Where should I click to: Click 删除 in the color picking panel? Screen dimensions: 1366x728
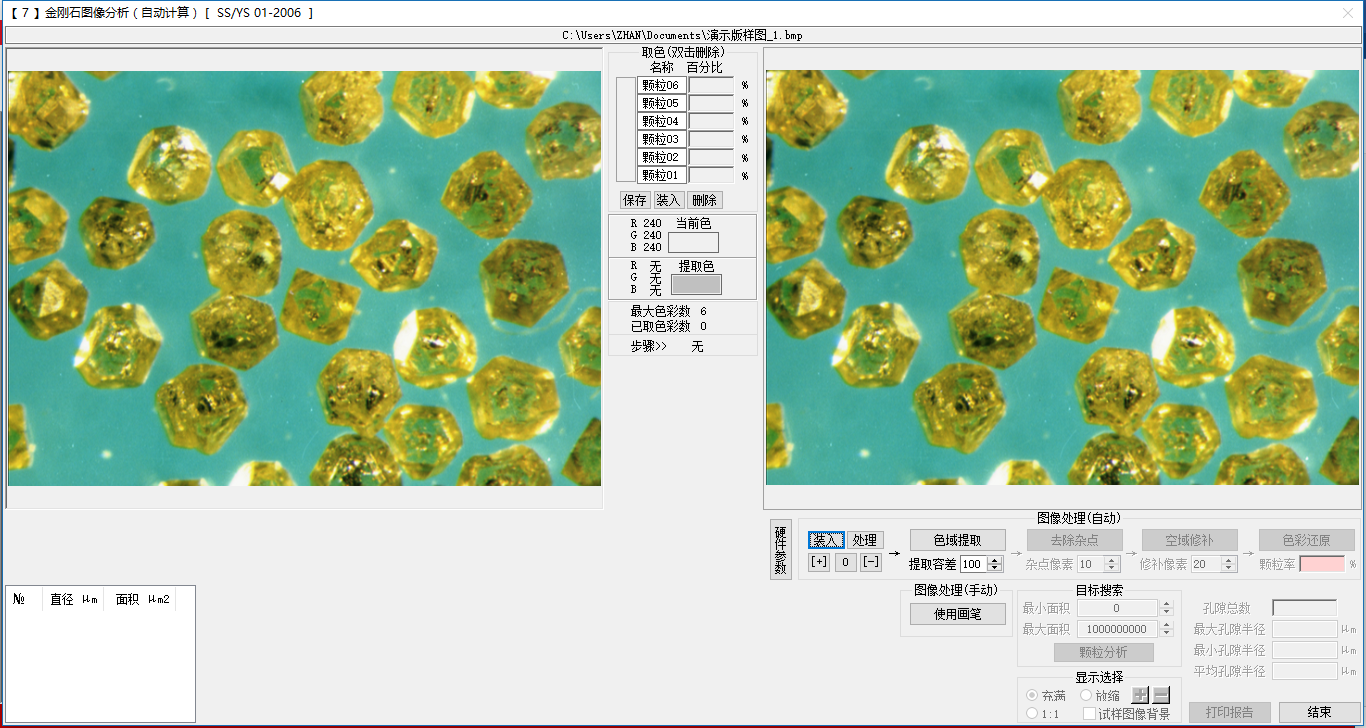704,200
